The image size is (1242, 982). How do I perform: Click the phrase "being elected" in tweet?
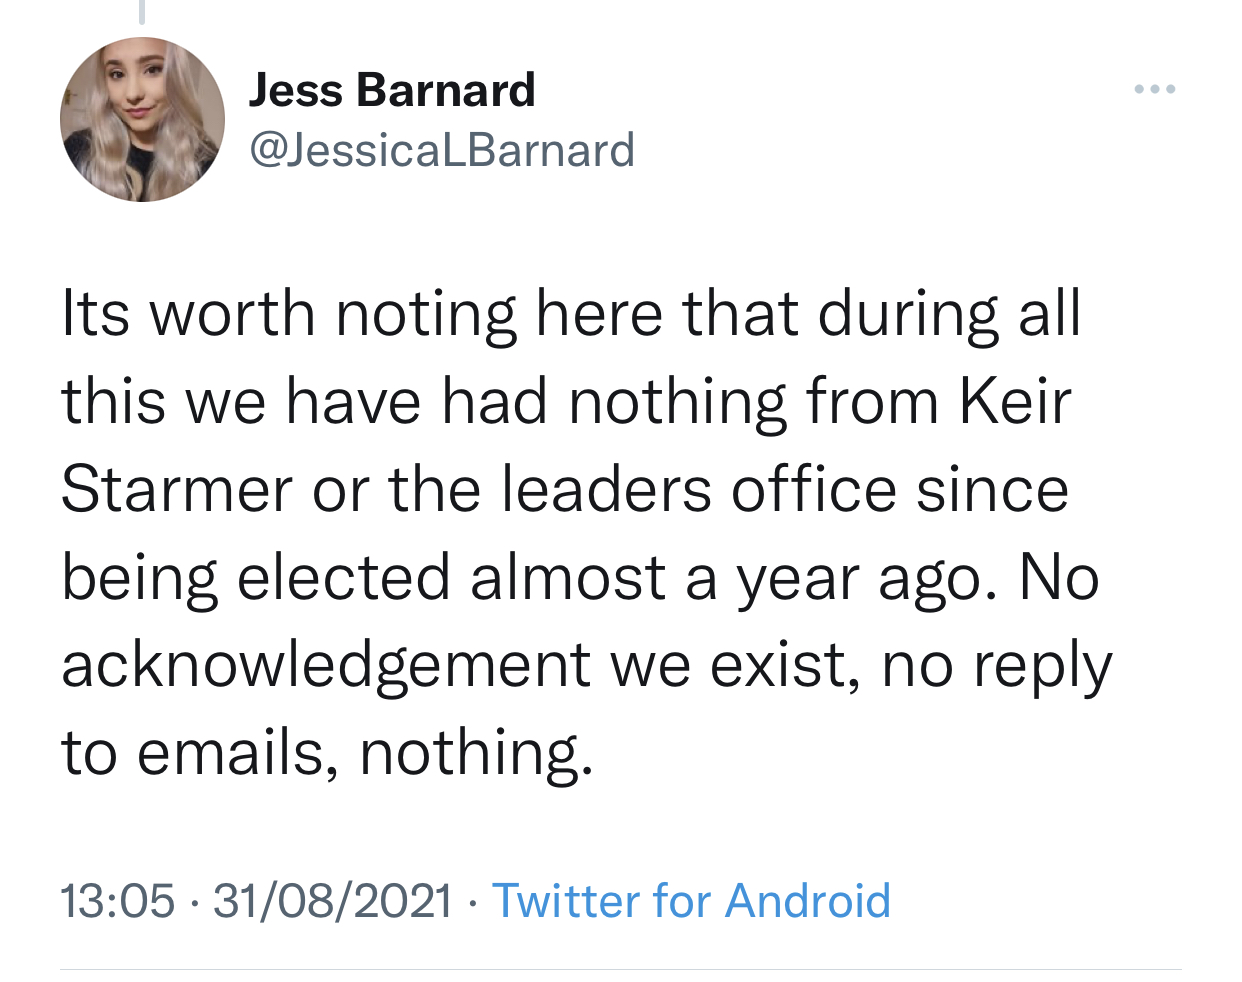(256, 578)
